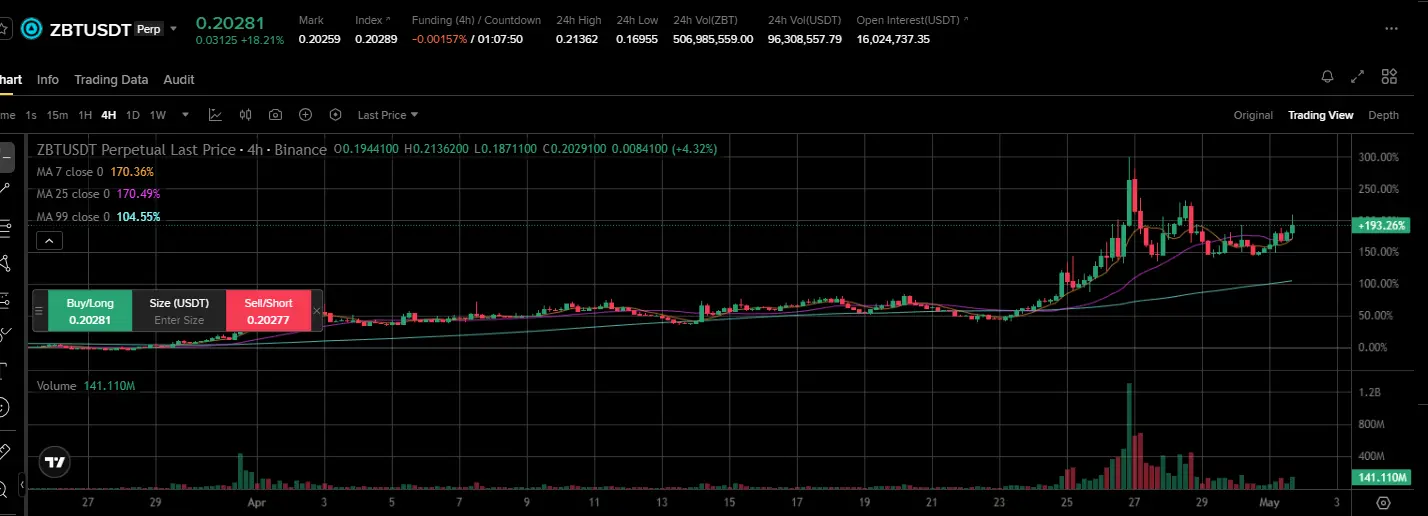Click the Mark price 0.20259
Viewport: 1428px width, 516px height.
(319, 39)
